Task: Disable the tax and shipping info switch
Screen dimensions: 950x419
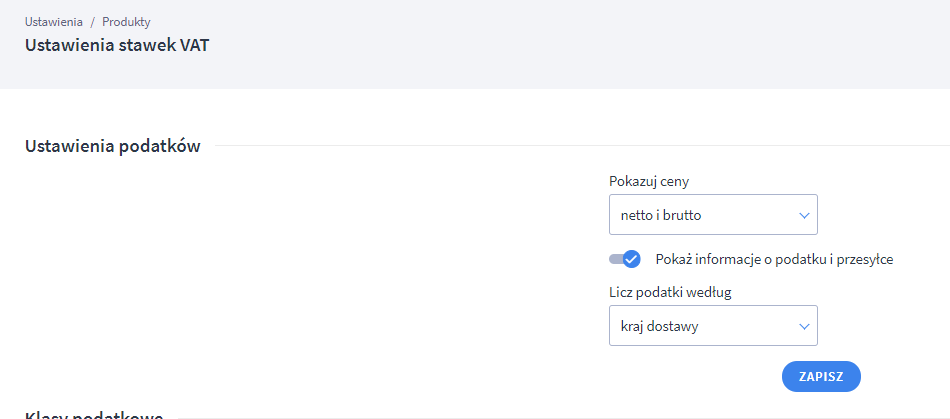Action: tap(625, 259)
